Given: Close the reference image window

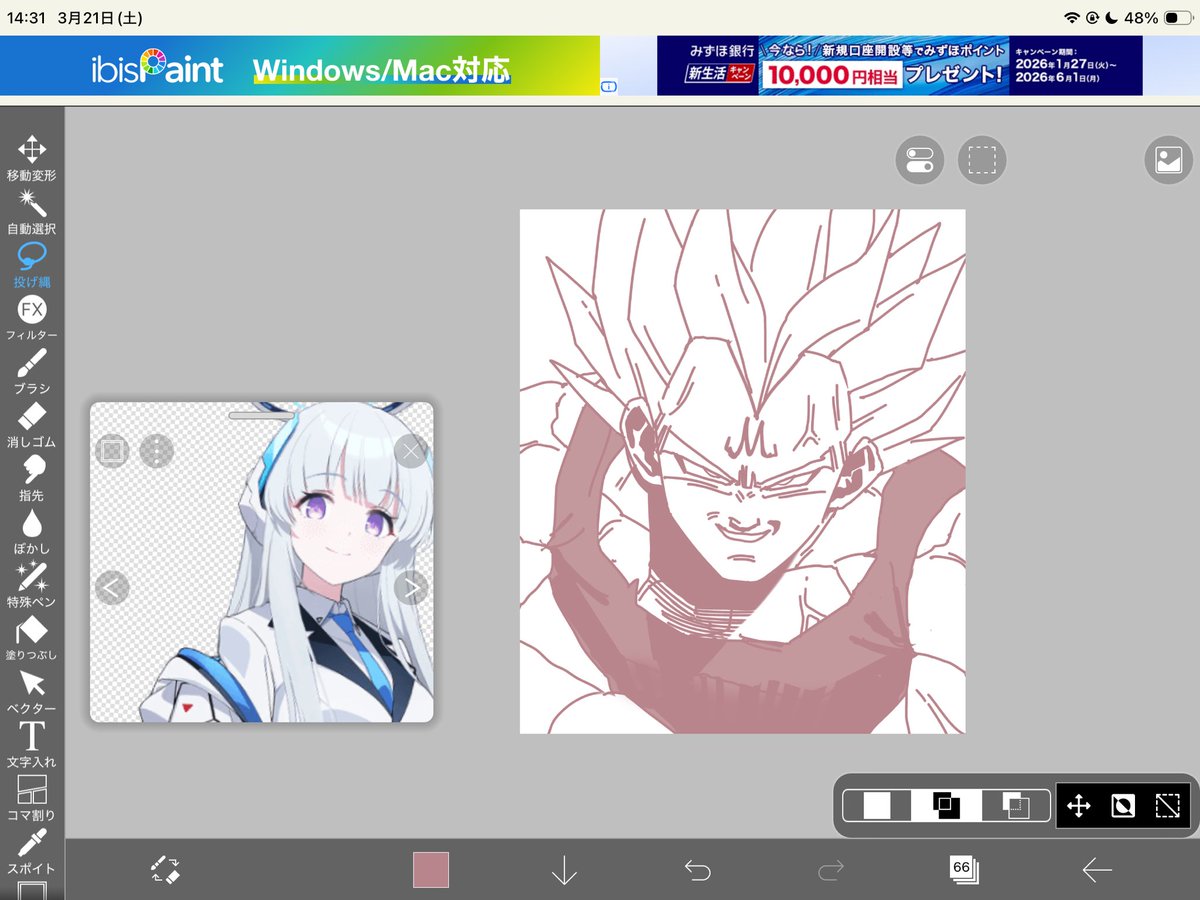Looking at the screenshot, I should 411,451.
